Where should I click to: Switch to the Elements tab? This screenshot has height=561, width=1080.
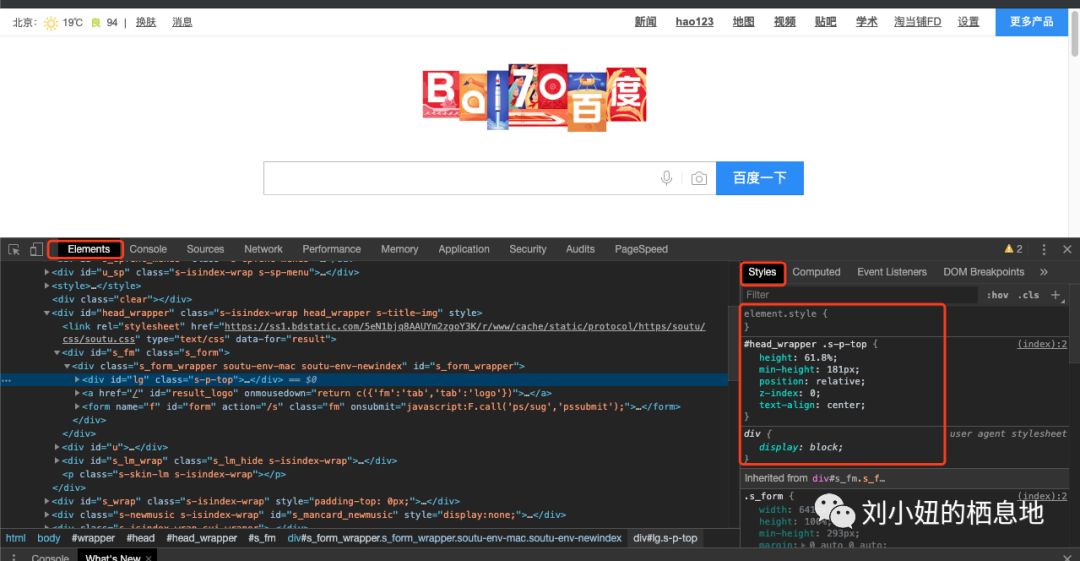[88, 249]
